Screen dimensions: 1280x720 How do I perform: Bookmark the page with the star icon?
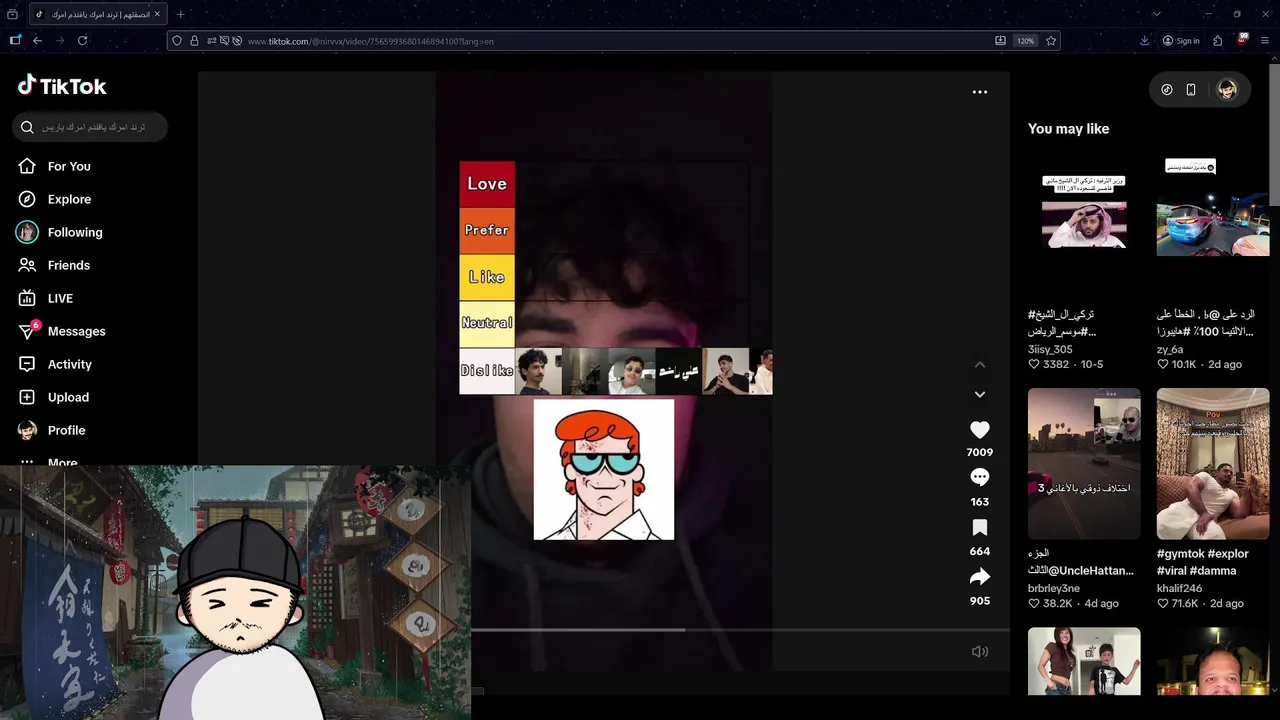[x=1051, y=41]
